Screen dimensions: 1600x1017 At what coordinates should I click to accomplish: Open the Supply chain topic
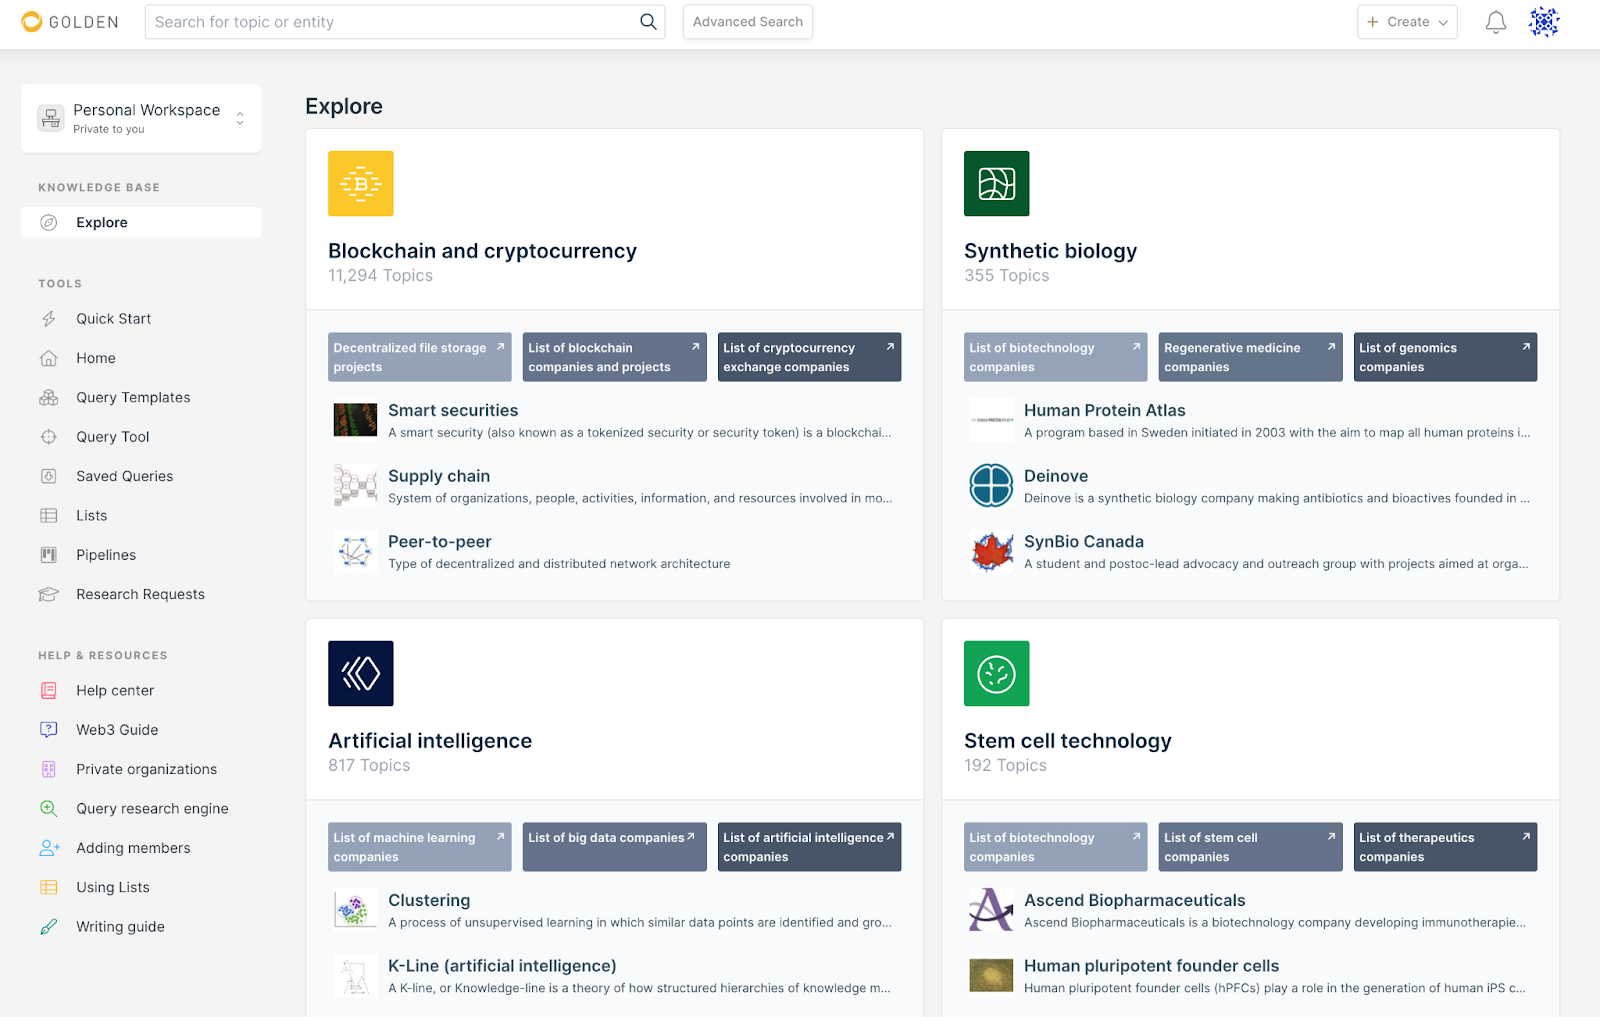tap(439, 477)
